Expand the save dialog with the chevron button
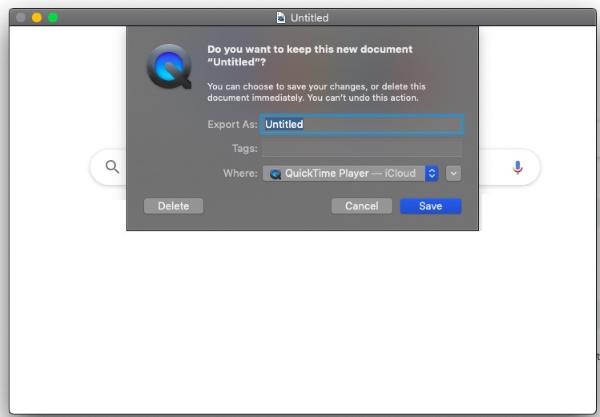The height and width of the screenshot is (417, 600). pos(454,173)
